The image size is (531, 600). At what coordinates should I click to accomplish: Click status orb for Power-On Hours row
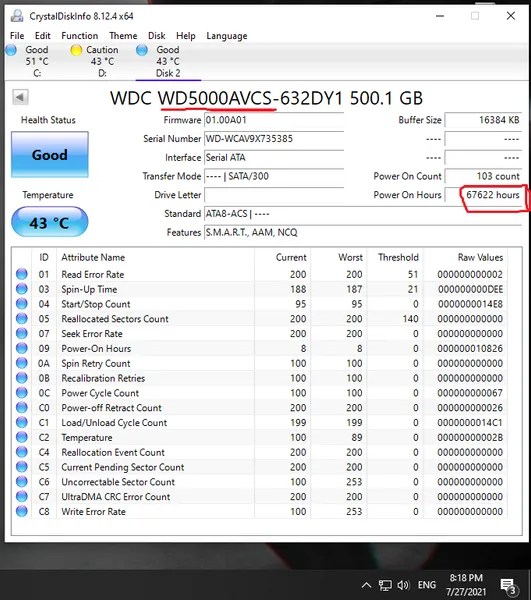tap(22, 348)
